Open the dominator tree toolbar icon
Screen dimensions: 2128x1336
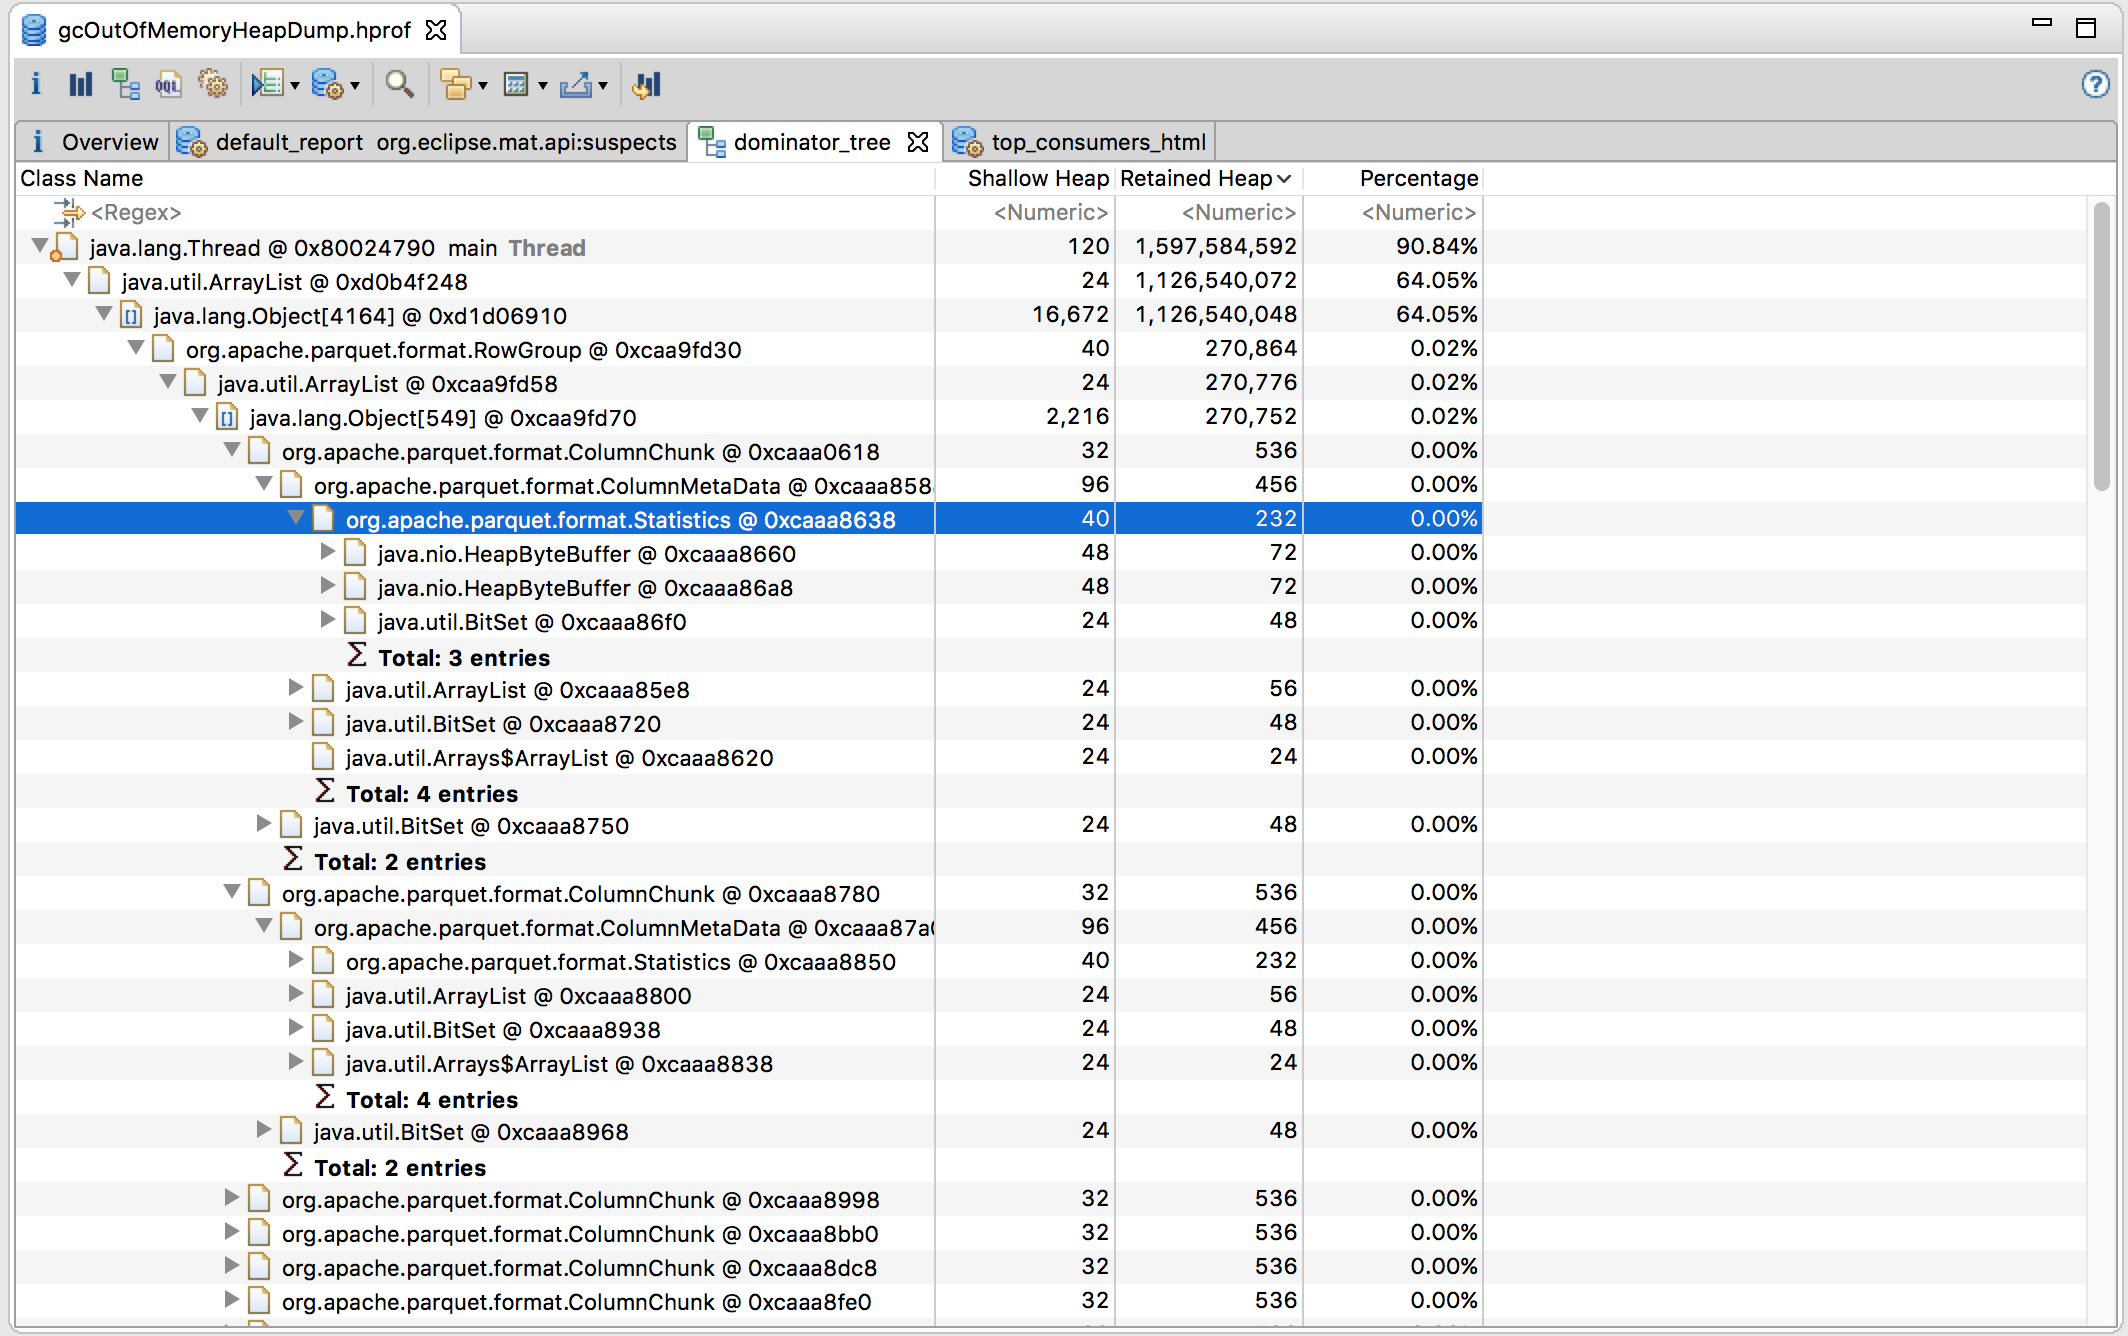125,85
